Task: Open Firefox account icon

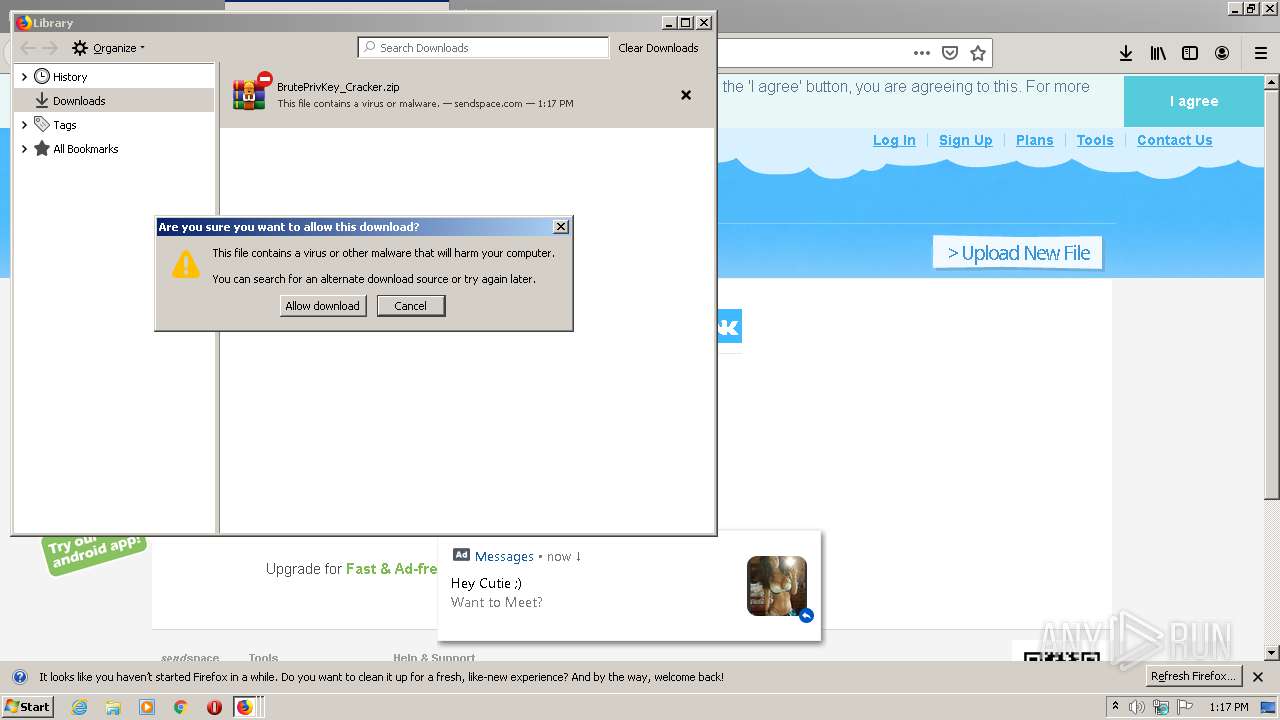Action: (x=1222, y=53)
